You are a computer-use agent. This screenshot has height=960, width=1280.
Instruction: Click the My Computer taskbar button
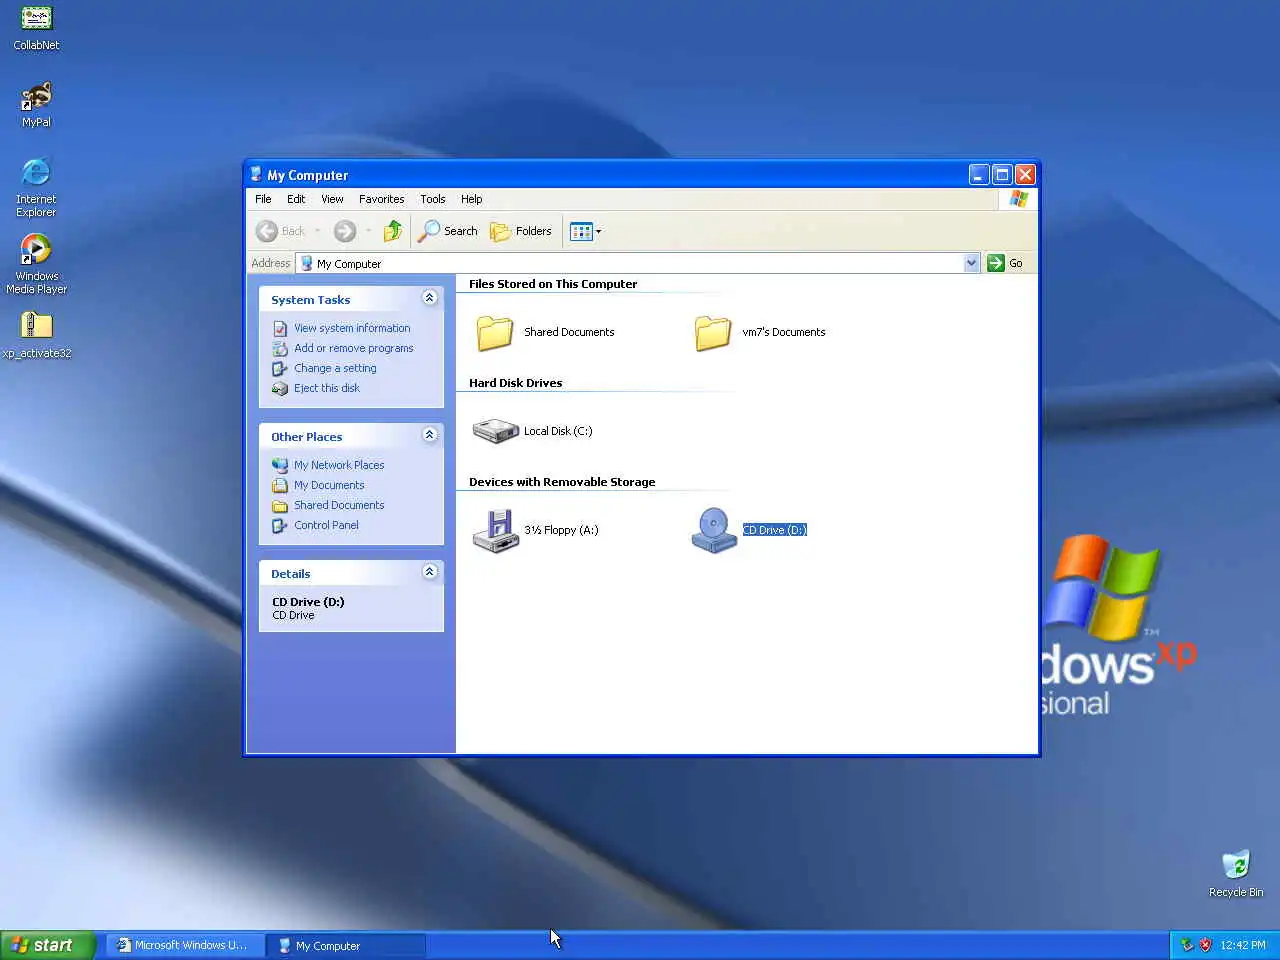pyautogui.click(x=346, y=945)
